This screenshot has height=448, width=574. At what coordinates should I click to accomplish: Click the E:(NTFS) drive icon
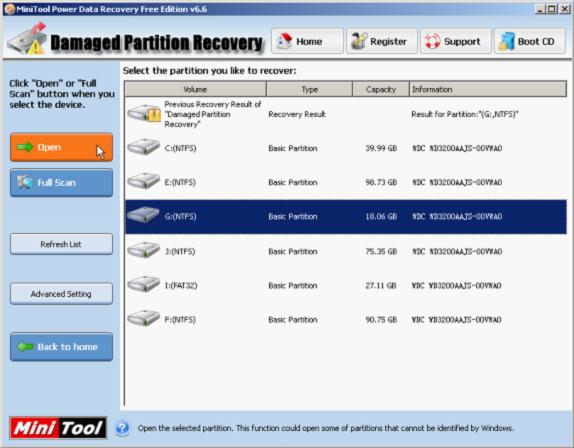pyautogui.click(x=144, y=181)
